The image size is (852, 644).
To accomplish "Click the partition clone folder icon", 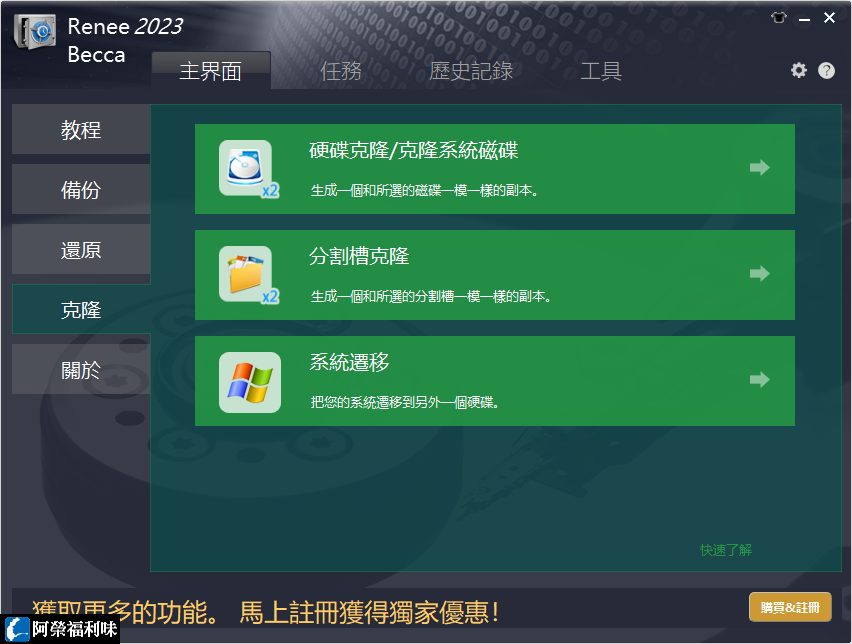I will click(x=249, y=275).
